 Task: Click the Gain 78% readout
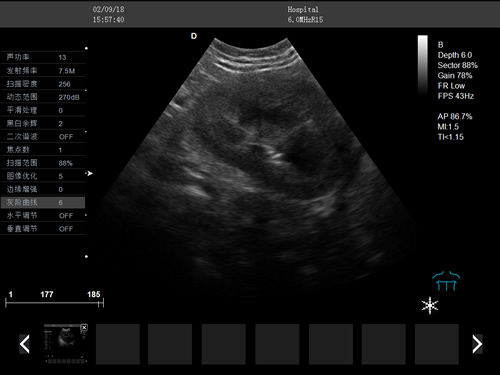[x=455, y=76]
